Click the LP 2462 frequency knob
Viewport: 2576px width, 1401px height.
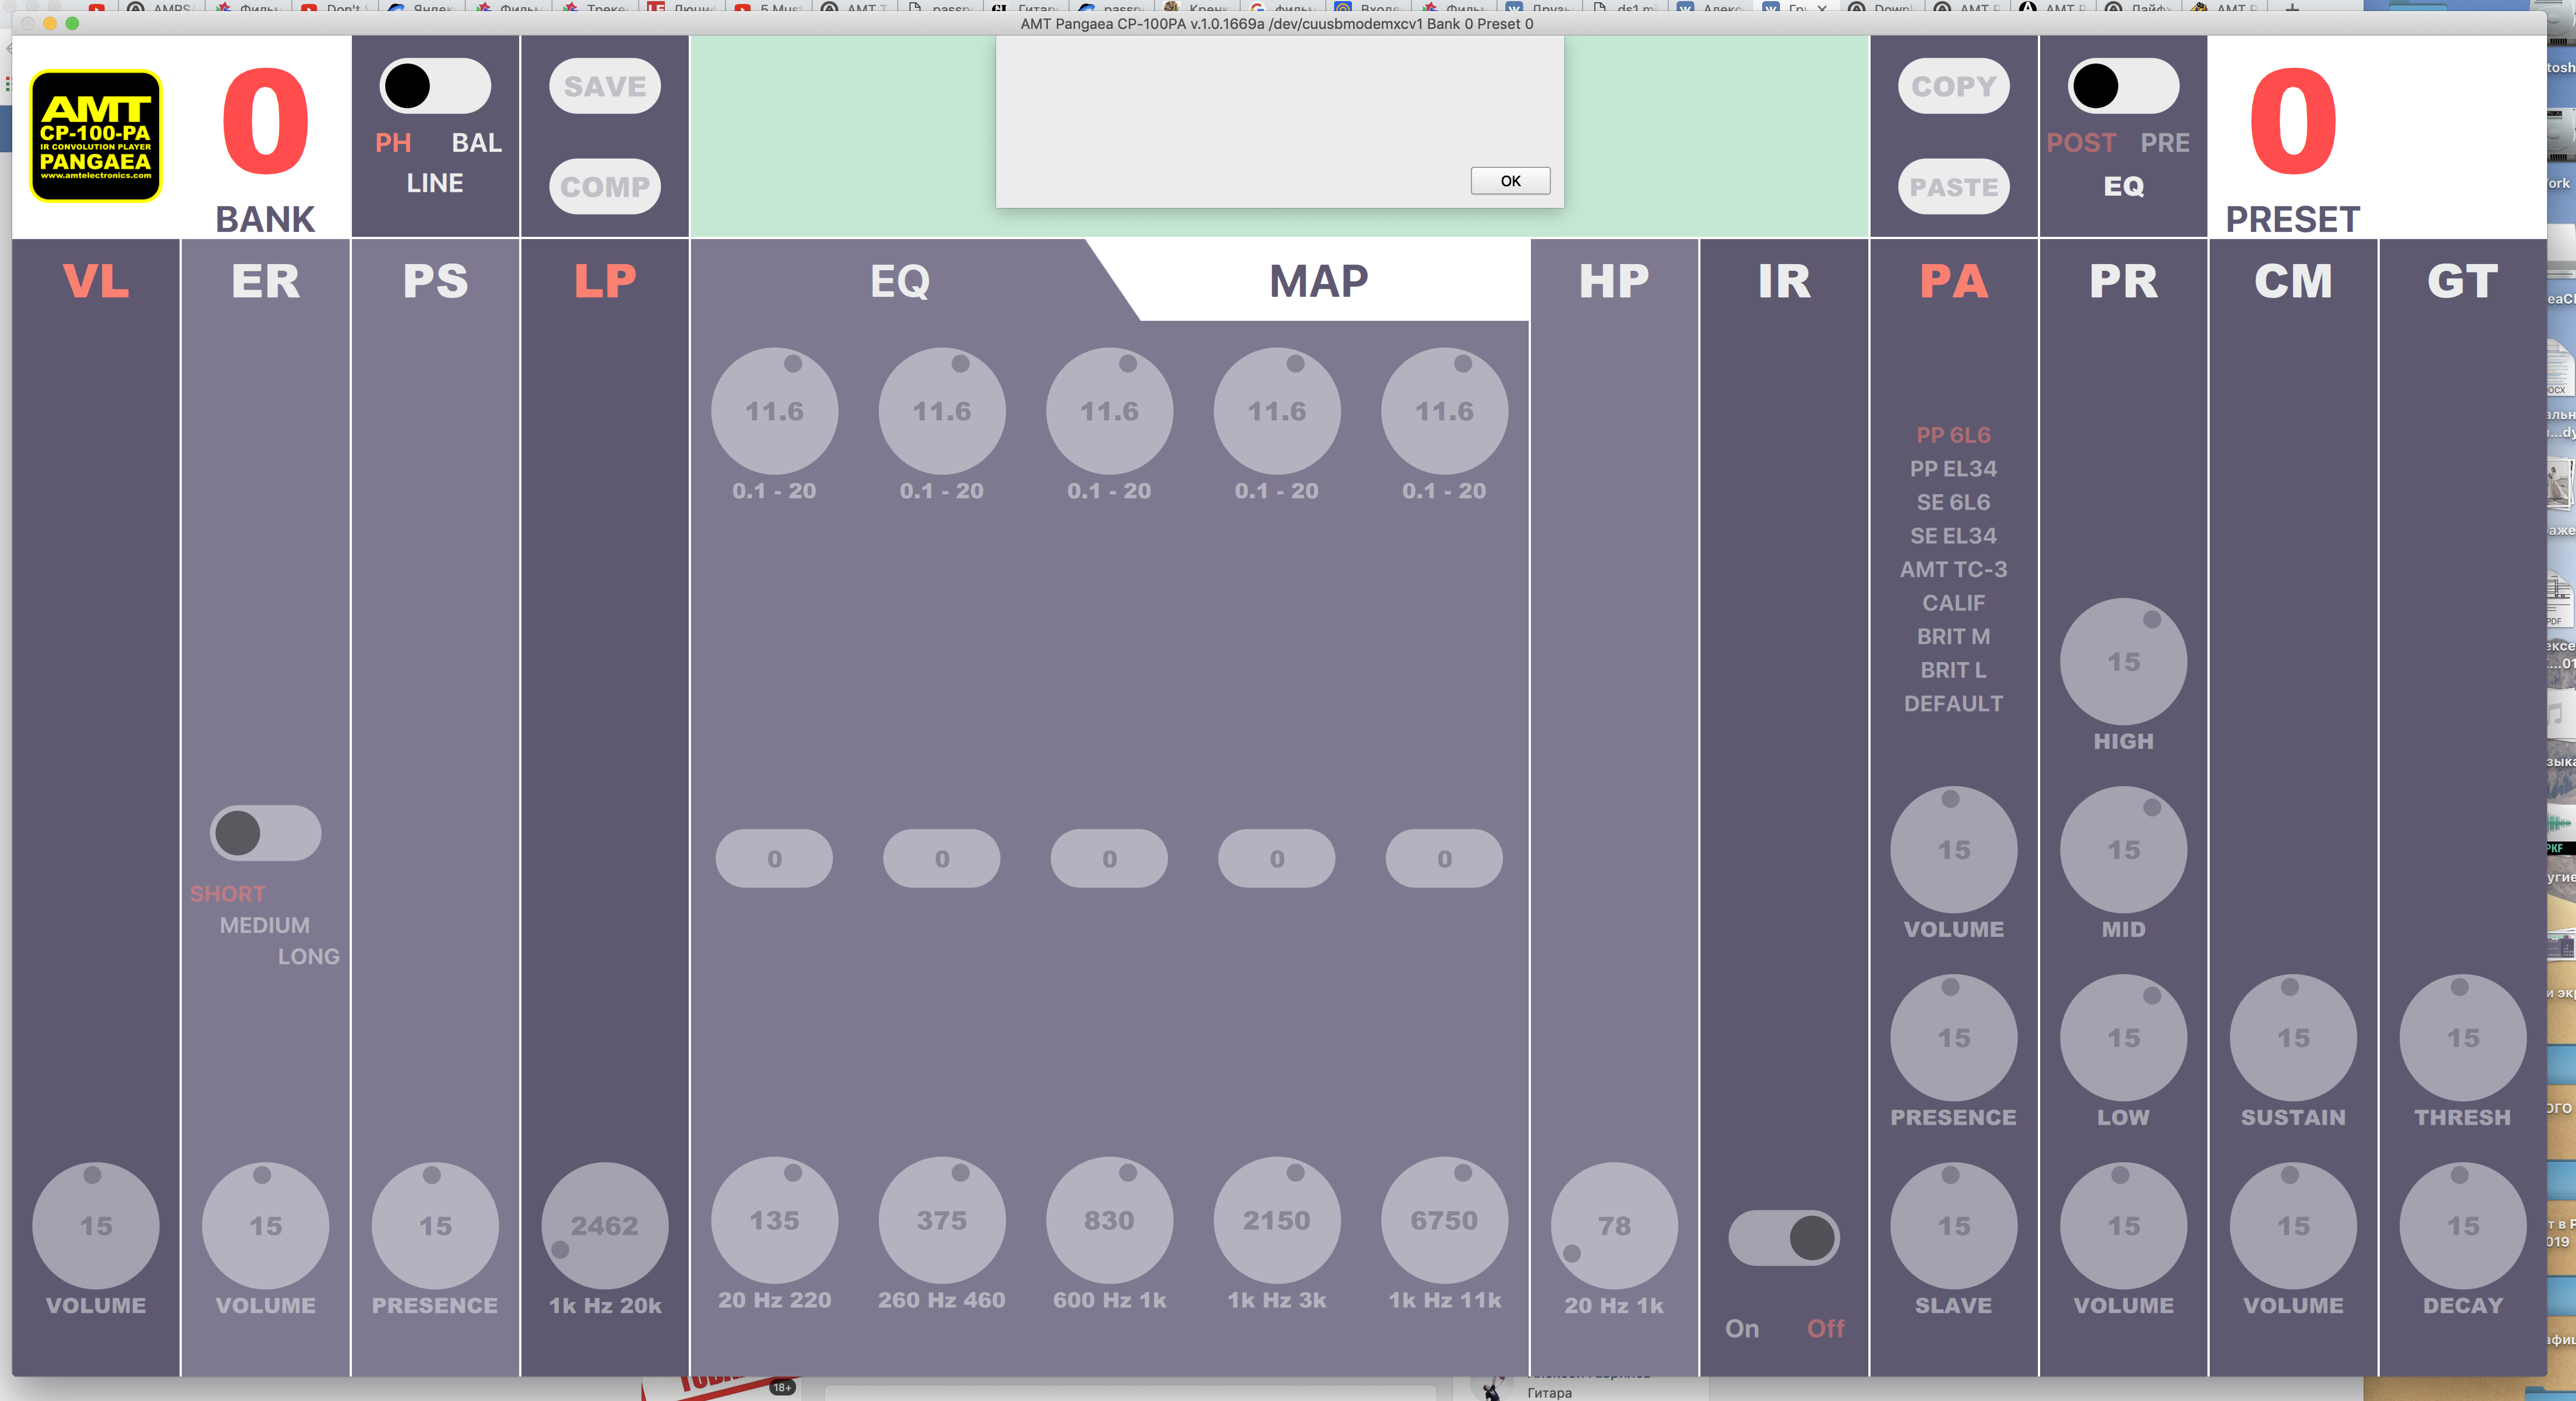point(604,1225)
